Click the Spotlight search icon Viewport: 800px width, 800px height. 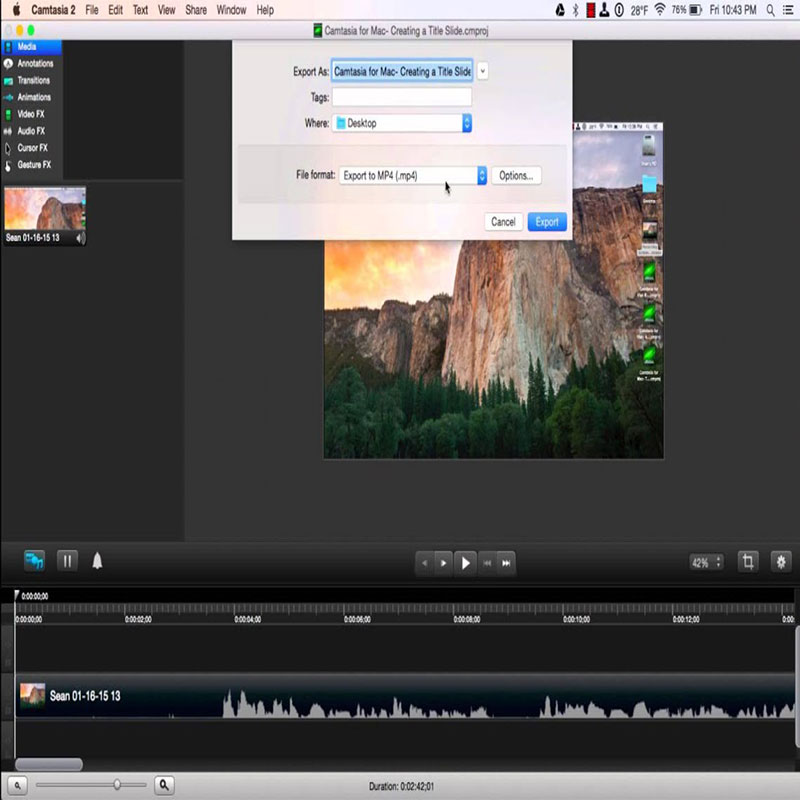tap(770, 10)
